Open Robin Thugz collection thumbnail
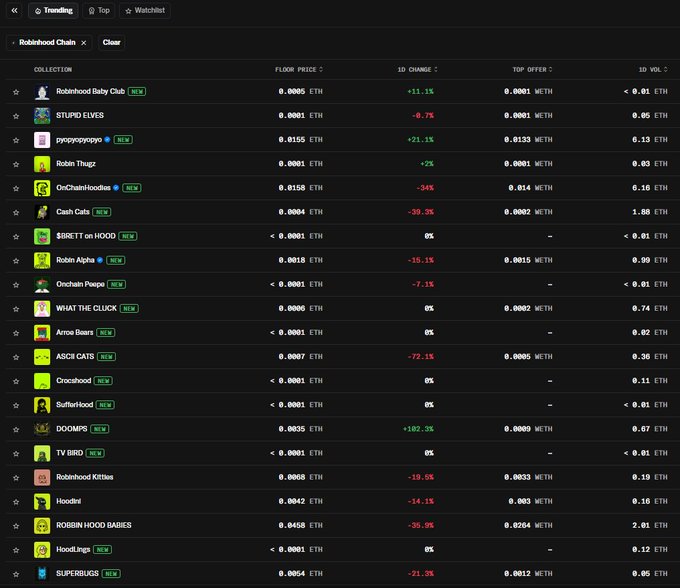Viewport: 680px width, 588px height. [x=42, y=164]
